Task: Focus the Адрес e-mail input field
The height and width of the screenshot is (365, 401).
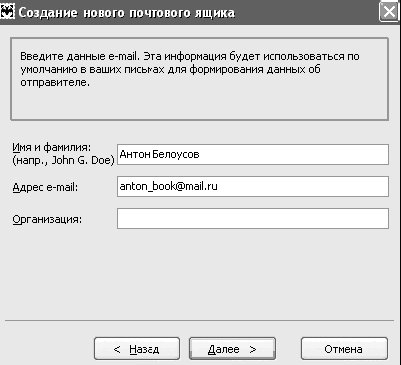Action: click(x=253, y=186)
